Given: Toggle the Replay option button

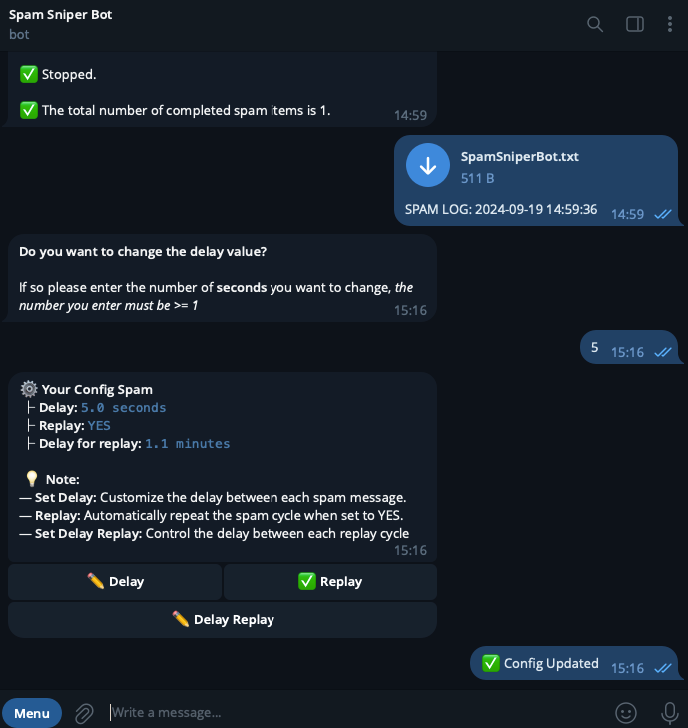Looking at the screenshot, I should click(x=330, y=582).
